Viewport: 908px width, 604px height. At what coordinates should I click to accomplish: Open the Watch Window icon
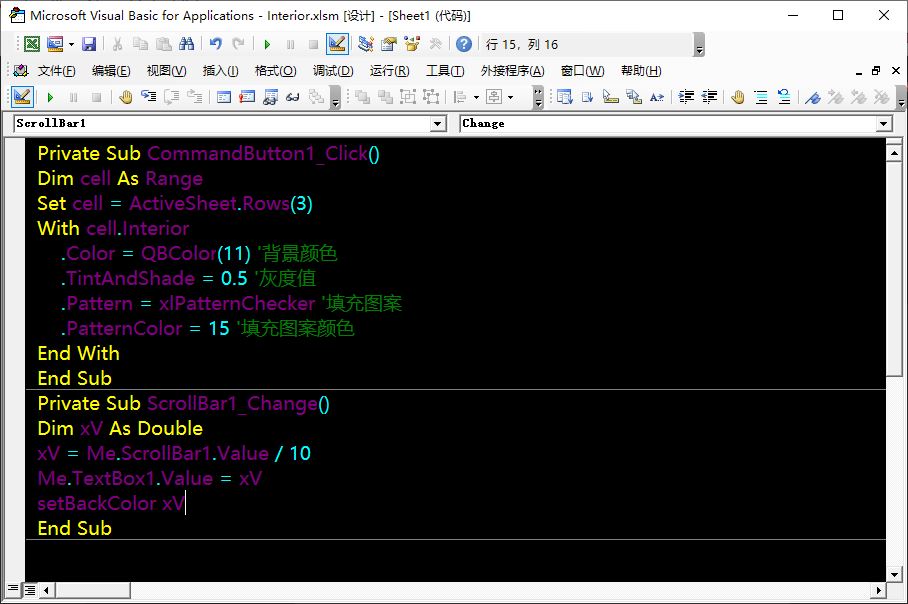270,97
